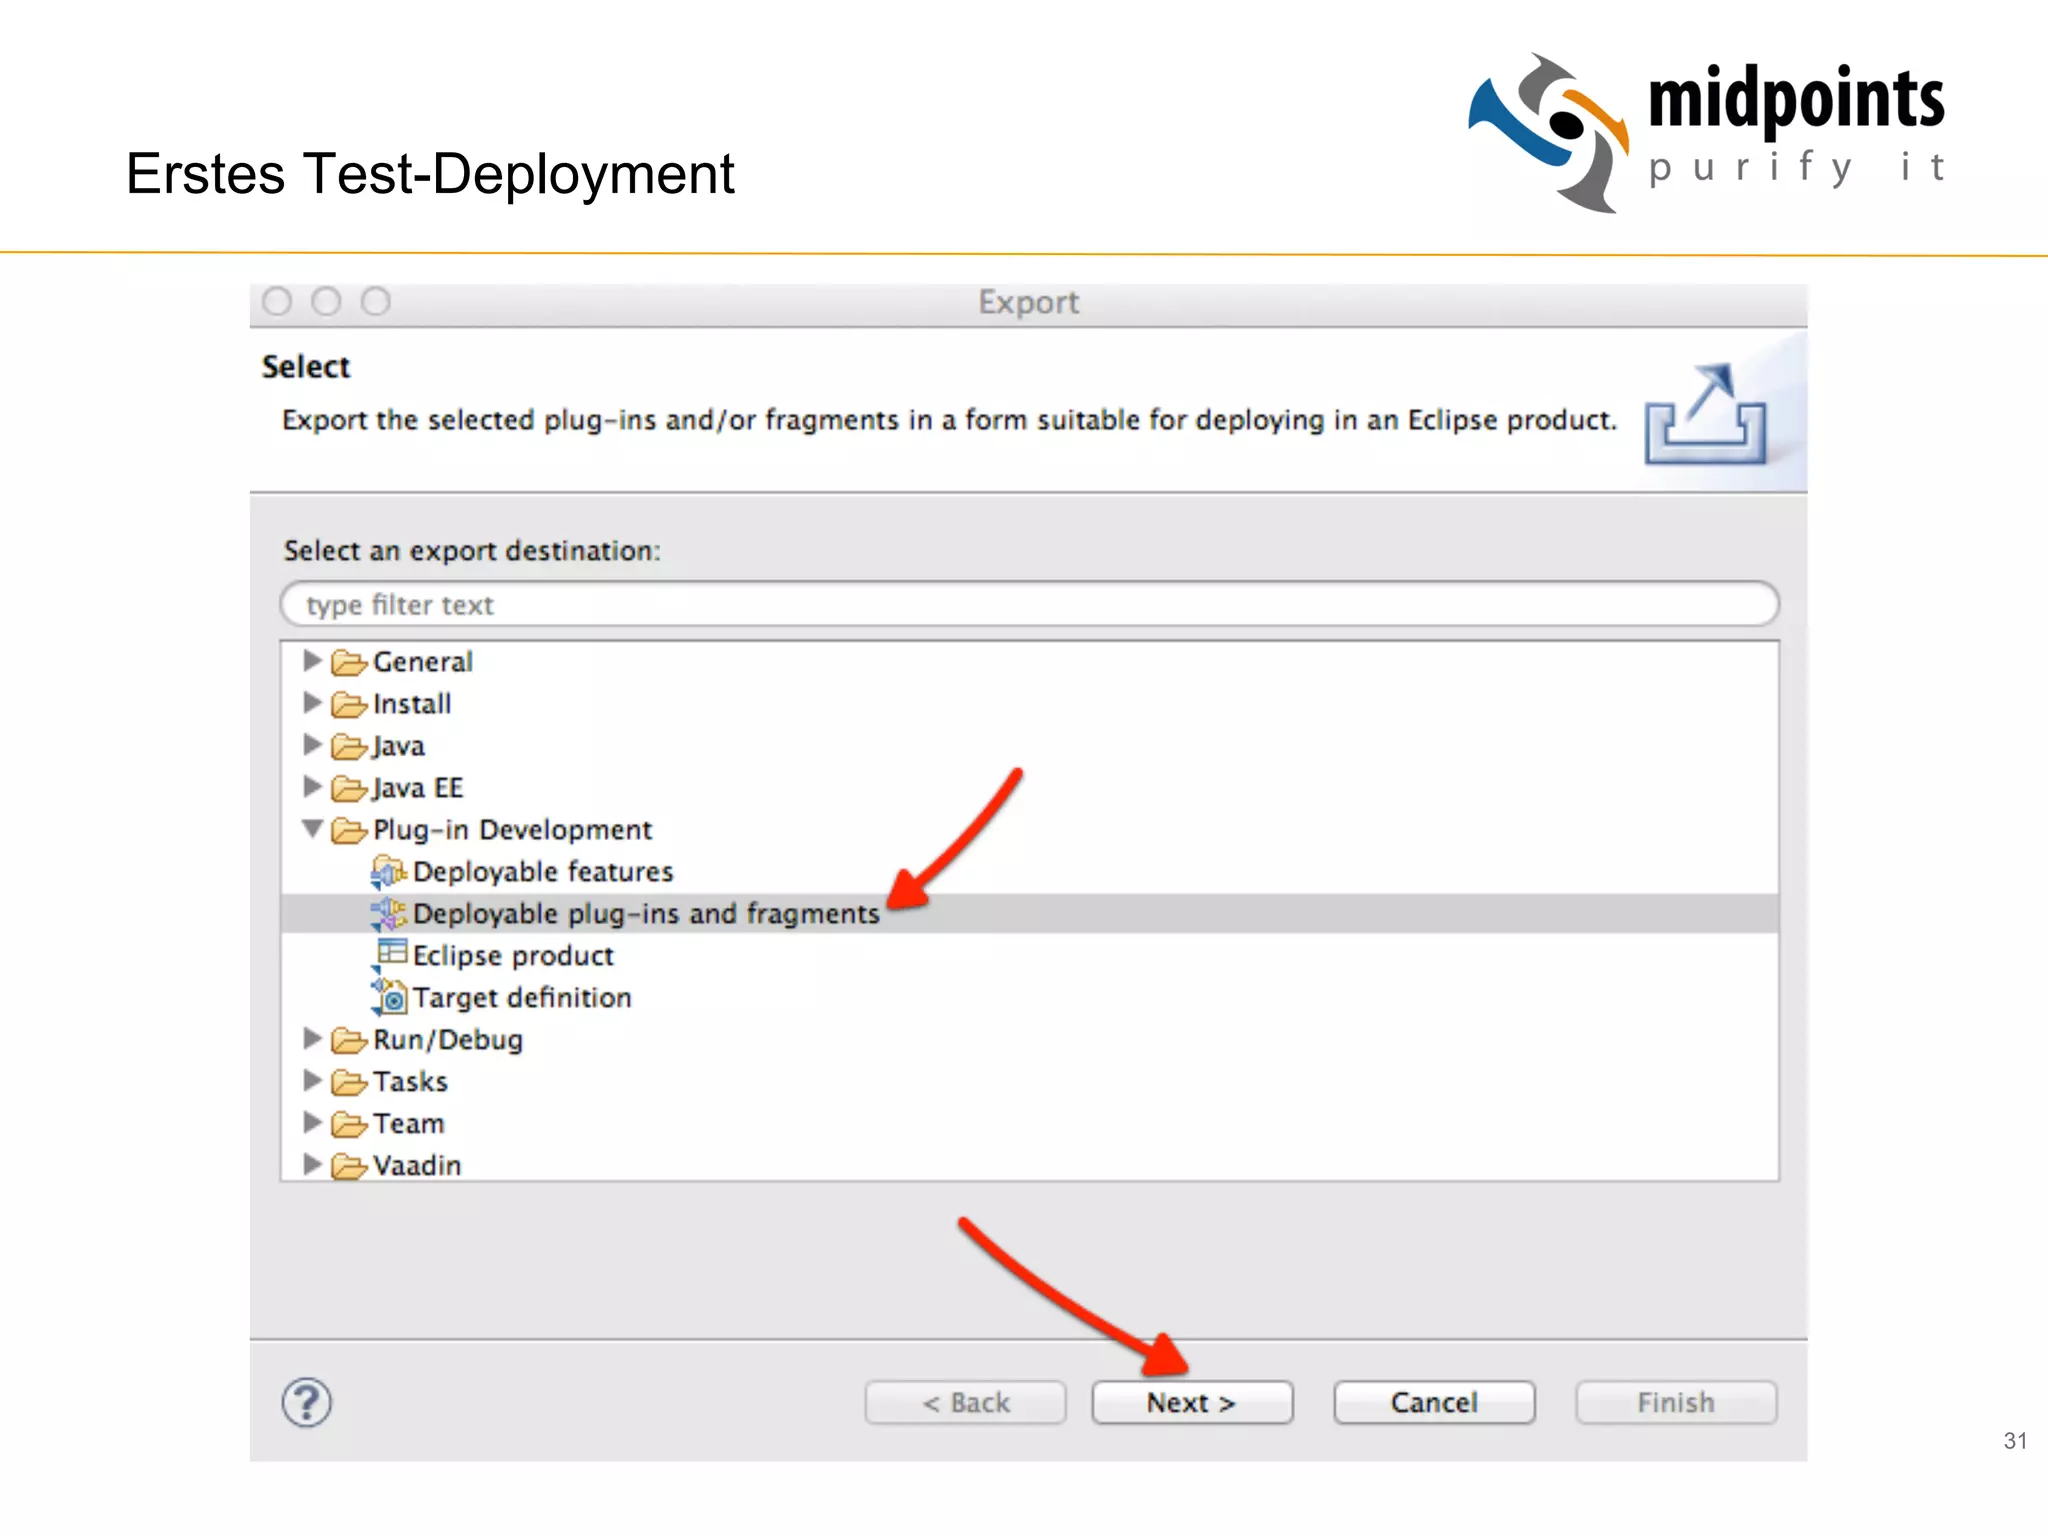This screenshot has width=2048, height=1536.
Task: Click the Tasks folder icon
Action: click(349, 1083)
